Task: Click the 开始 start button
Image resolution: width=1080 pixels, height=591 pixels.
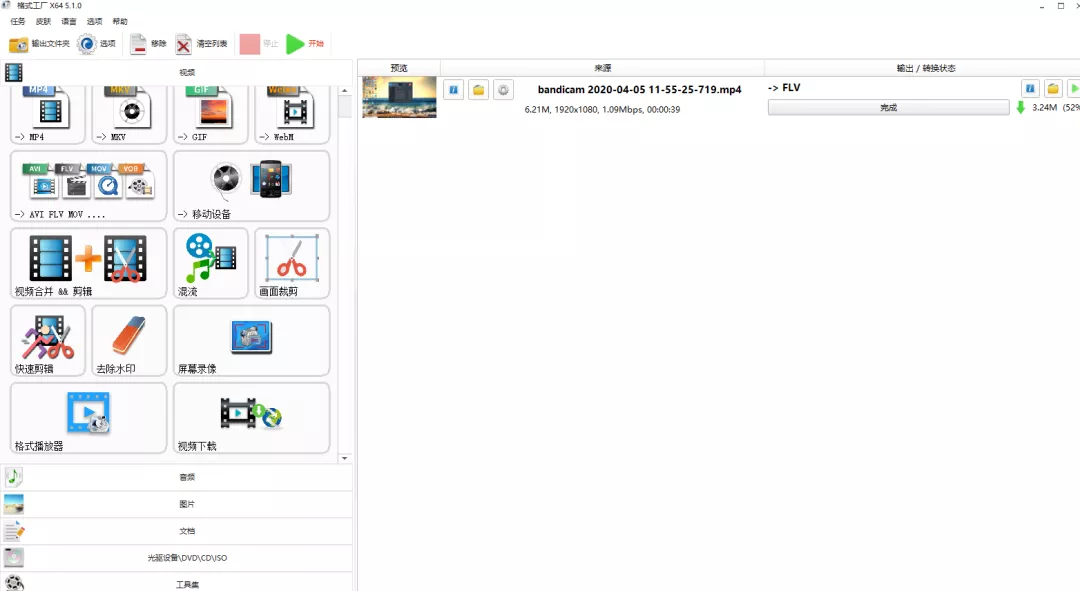Action: click(305, 43)
